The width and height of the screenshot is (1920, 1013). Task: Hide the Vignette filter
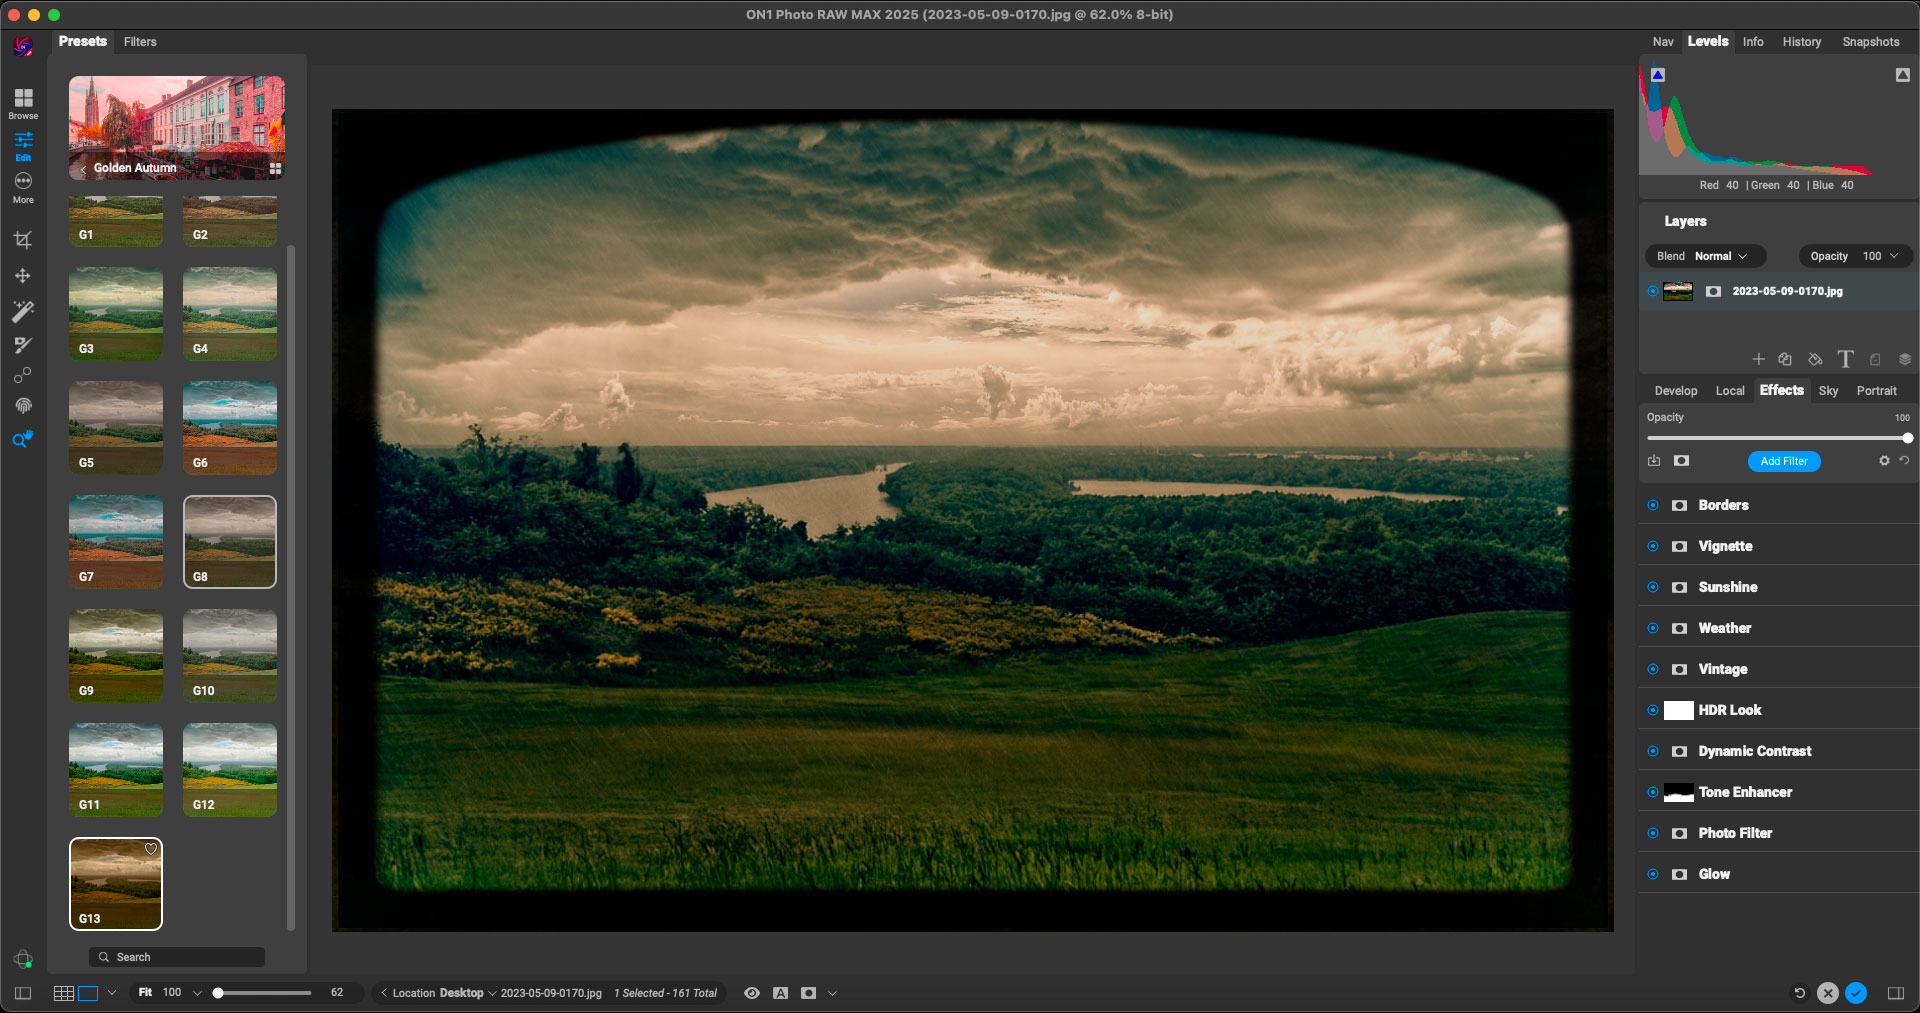(x=1653, y=546)
